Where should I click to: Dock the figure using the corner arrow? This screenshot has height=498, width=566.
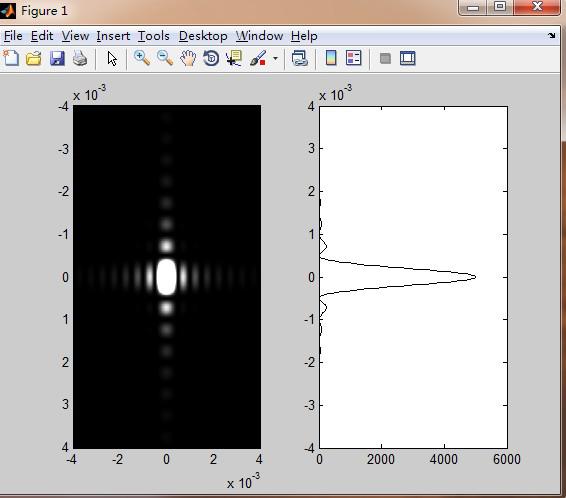(x=552, y=35)
